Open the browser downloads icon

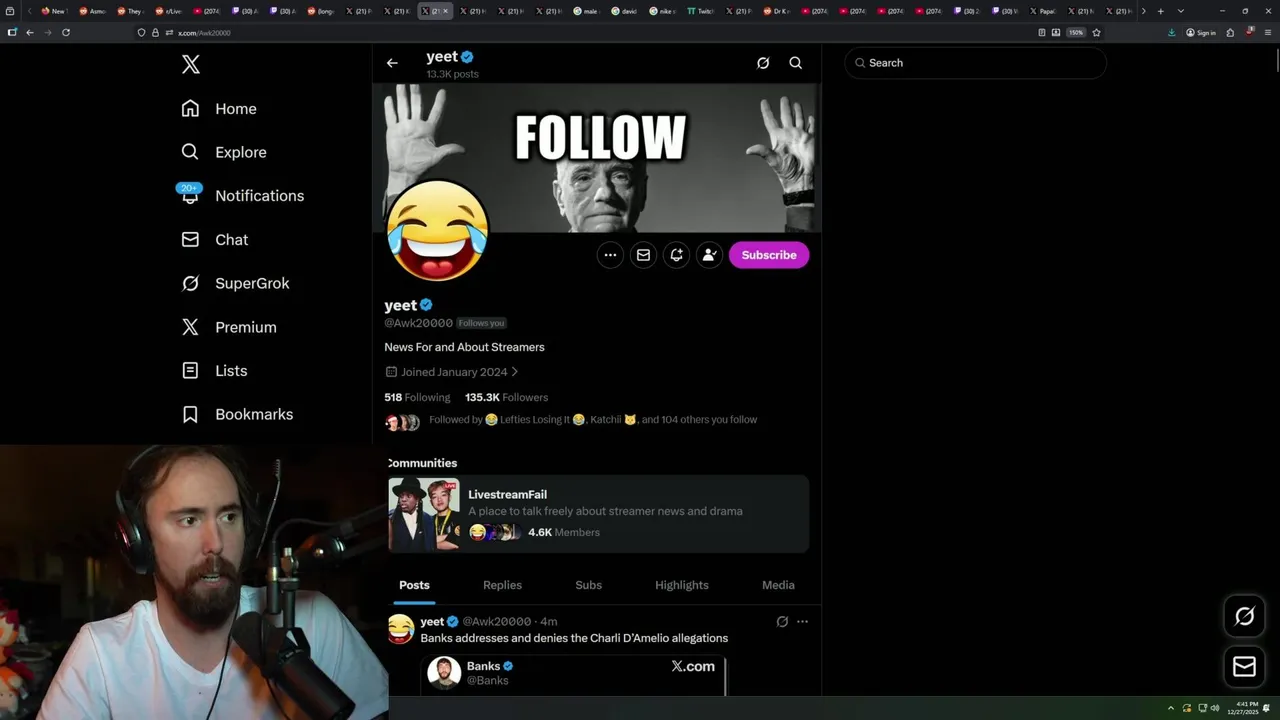click(x=1172, y=32)
